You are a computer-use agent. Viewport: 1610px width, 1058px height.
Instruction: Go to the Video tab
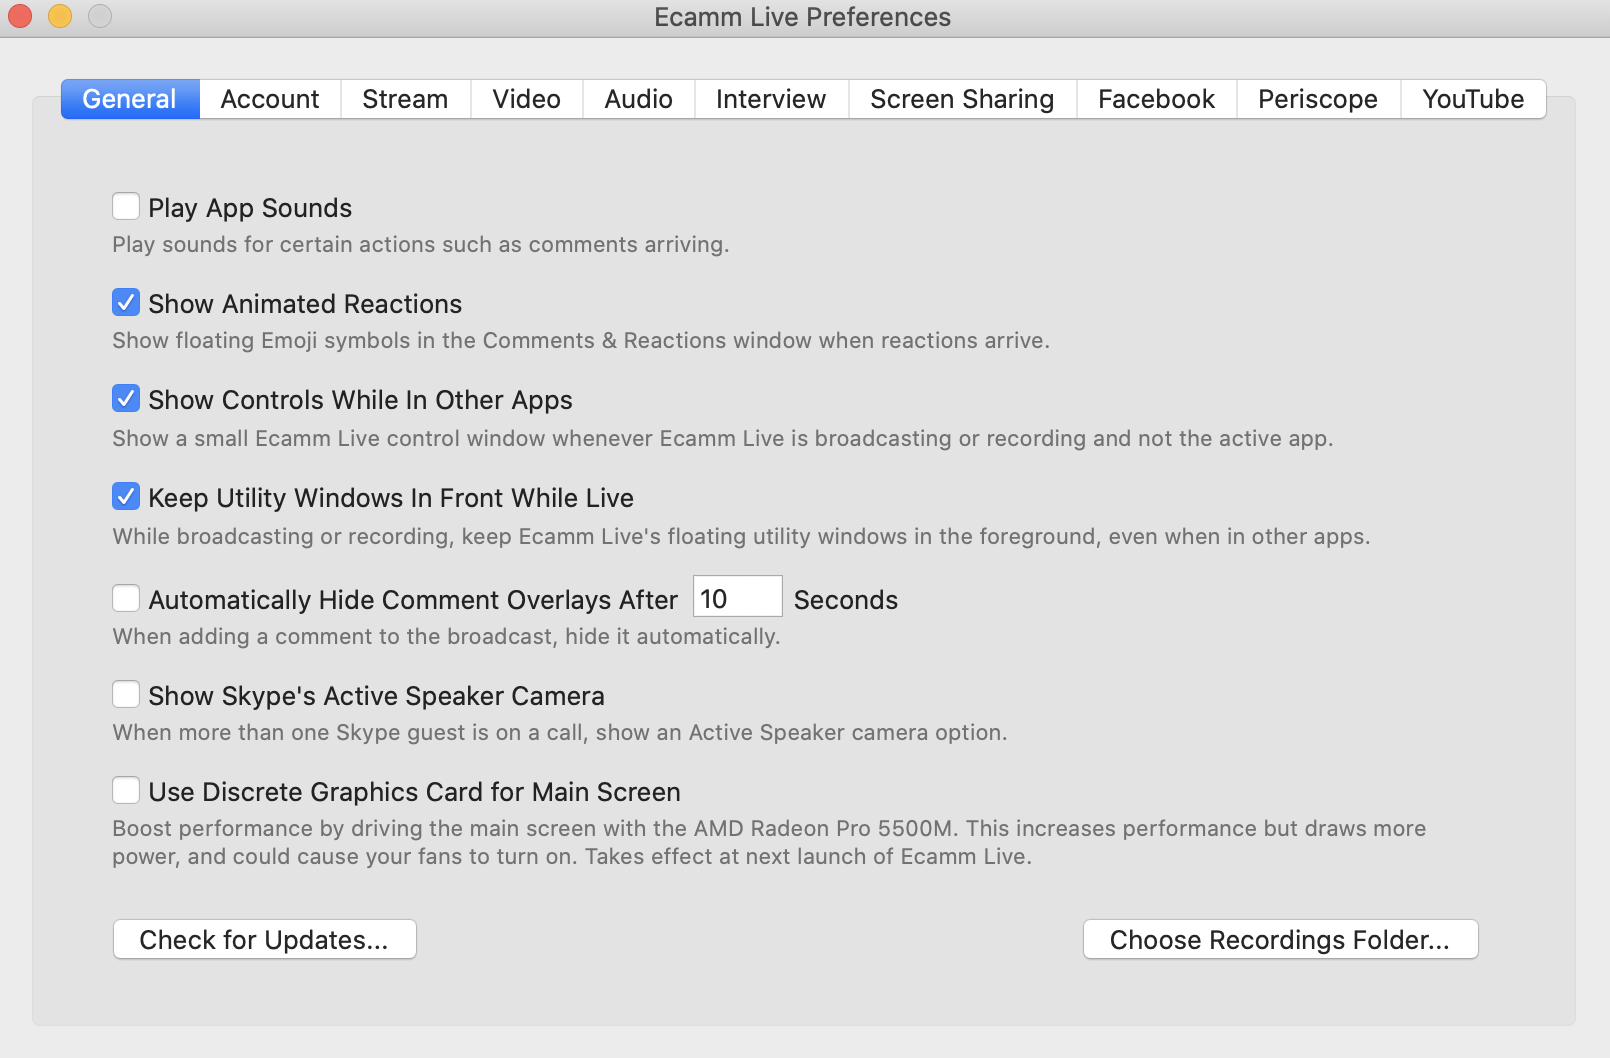point(527,99)
